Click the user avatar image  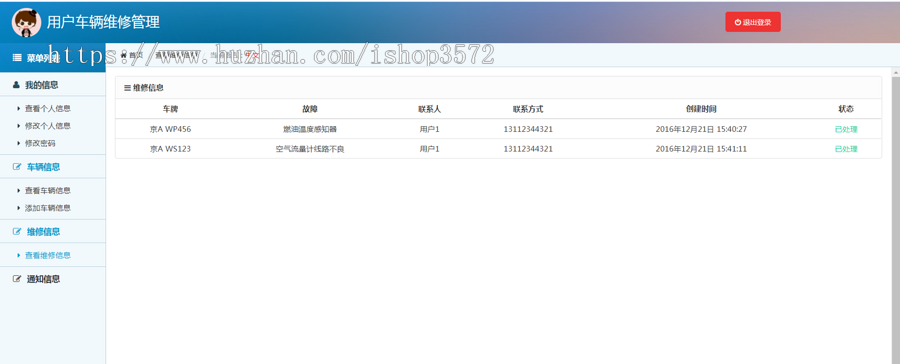[x=26, y=22]
